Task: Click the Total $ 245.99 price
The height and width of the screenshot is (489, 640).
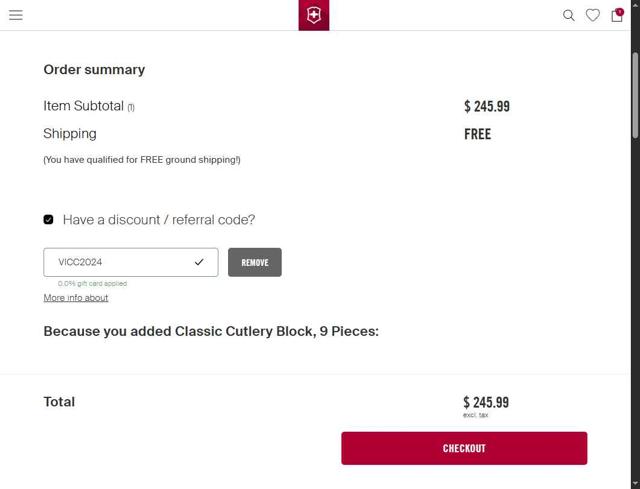Action: [486, 402]
